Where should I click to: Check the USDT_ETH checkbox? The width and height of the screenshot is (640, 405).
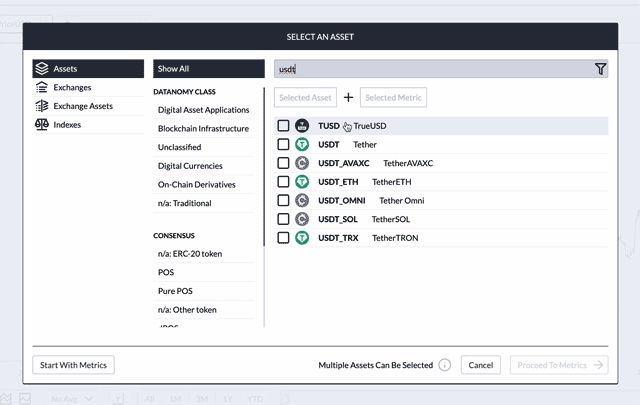pos(283,182)
